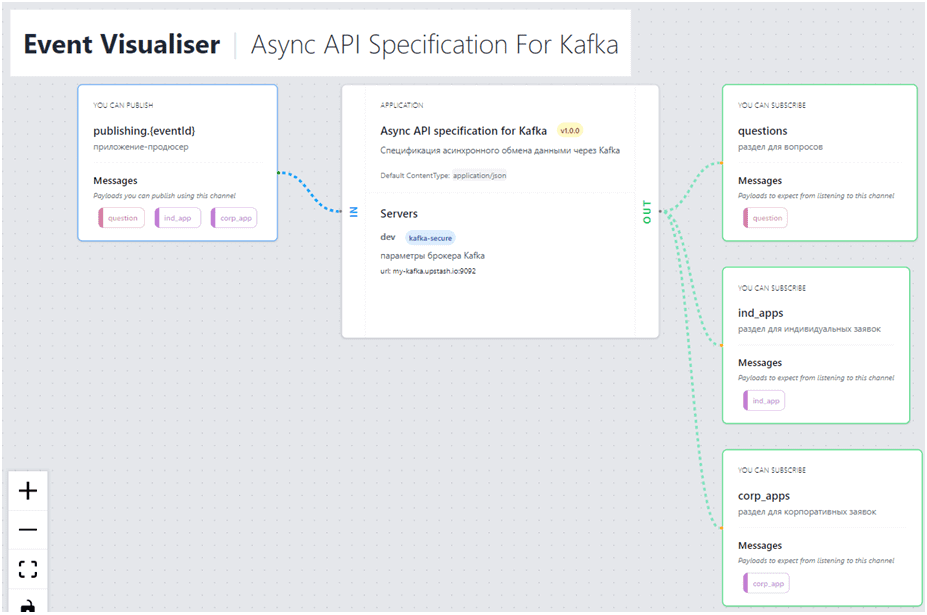The width and height of the screenshot is (927, 615).
Task: Select the corp_apps channel node title
Action: (764, 495)
